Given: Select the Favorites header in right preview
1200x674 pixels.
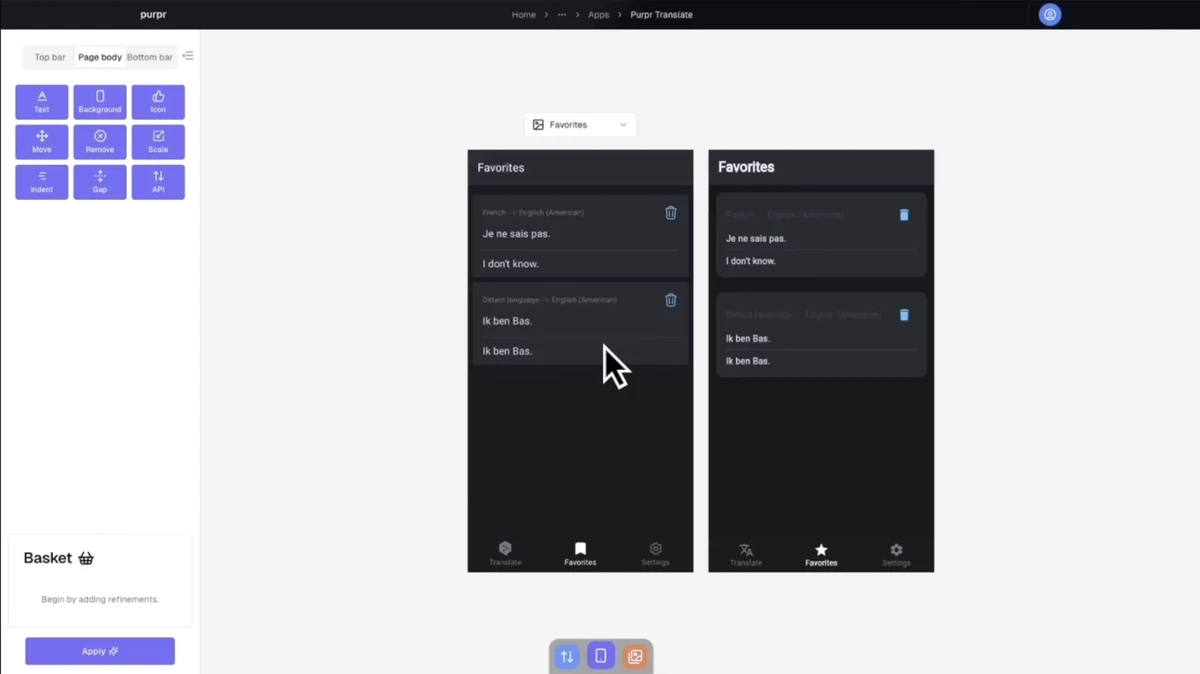Looking at the screenshot, I should [746, 167].
